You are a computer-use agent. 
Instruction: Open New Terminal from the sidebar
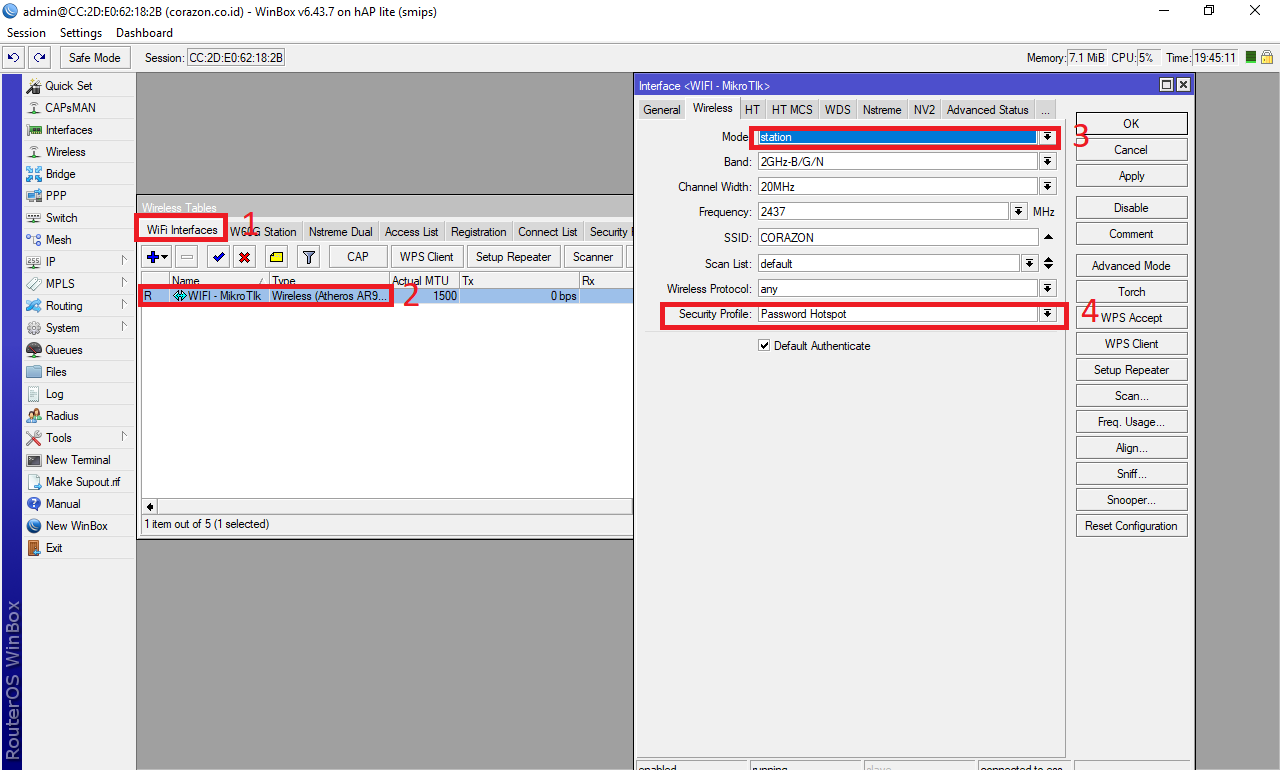click(x=78, y=460)
